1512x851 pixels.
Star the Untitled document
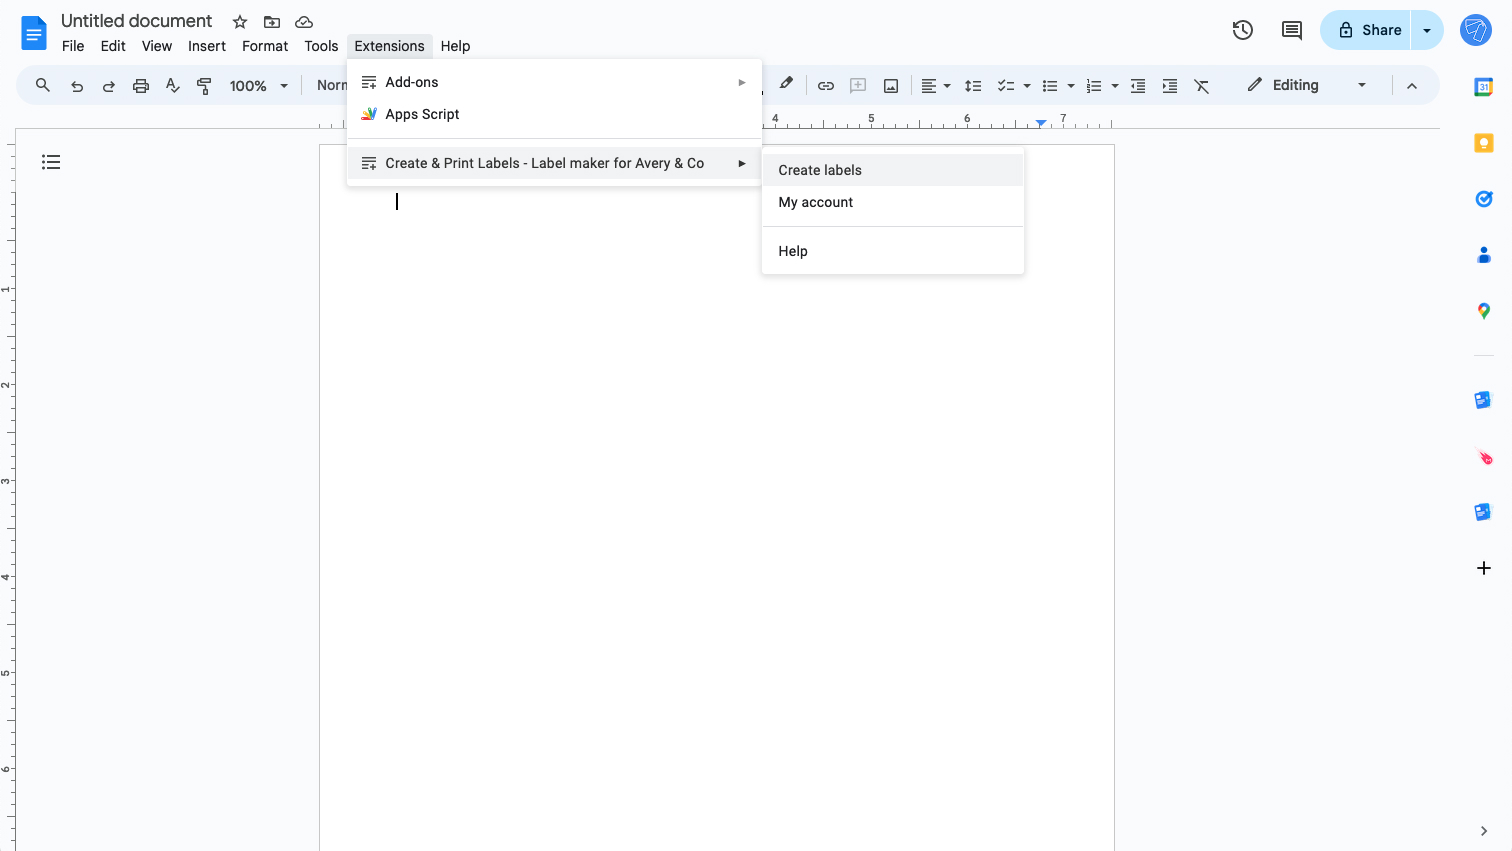pyautogui.click(x=239, y=21)
